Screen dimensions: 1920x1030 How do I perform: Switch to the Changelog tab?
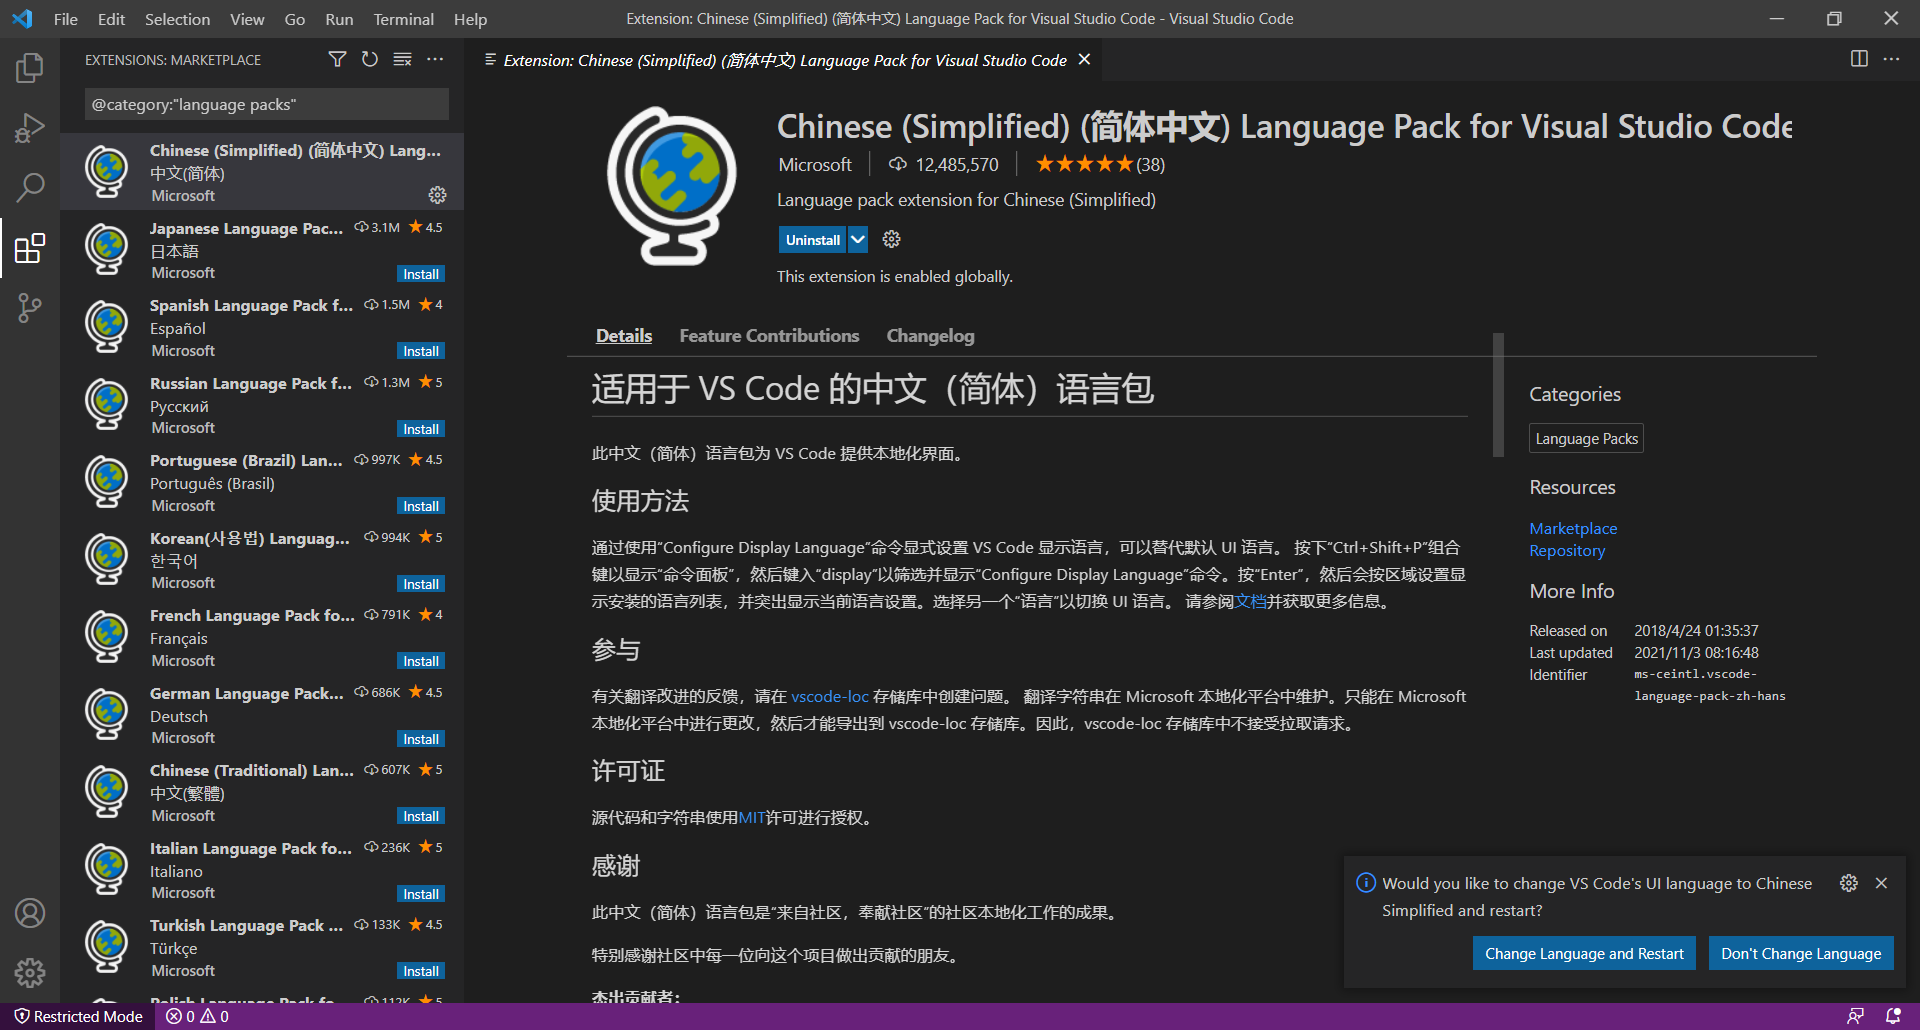click(930, 336)
